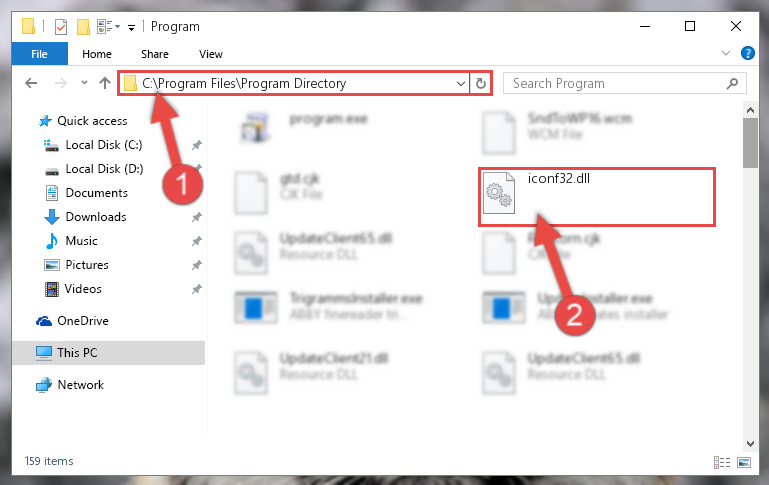The image size is (769, 485).
Task: Click the search magnifier icon
Action: point(732,83)
